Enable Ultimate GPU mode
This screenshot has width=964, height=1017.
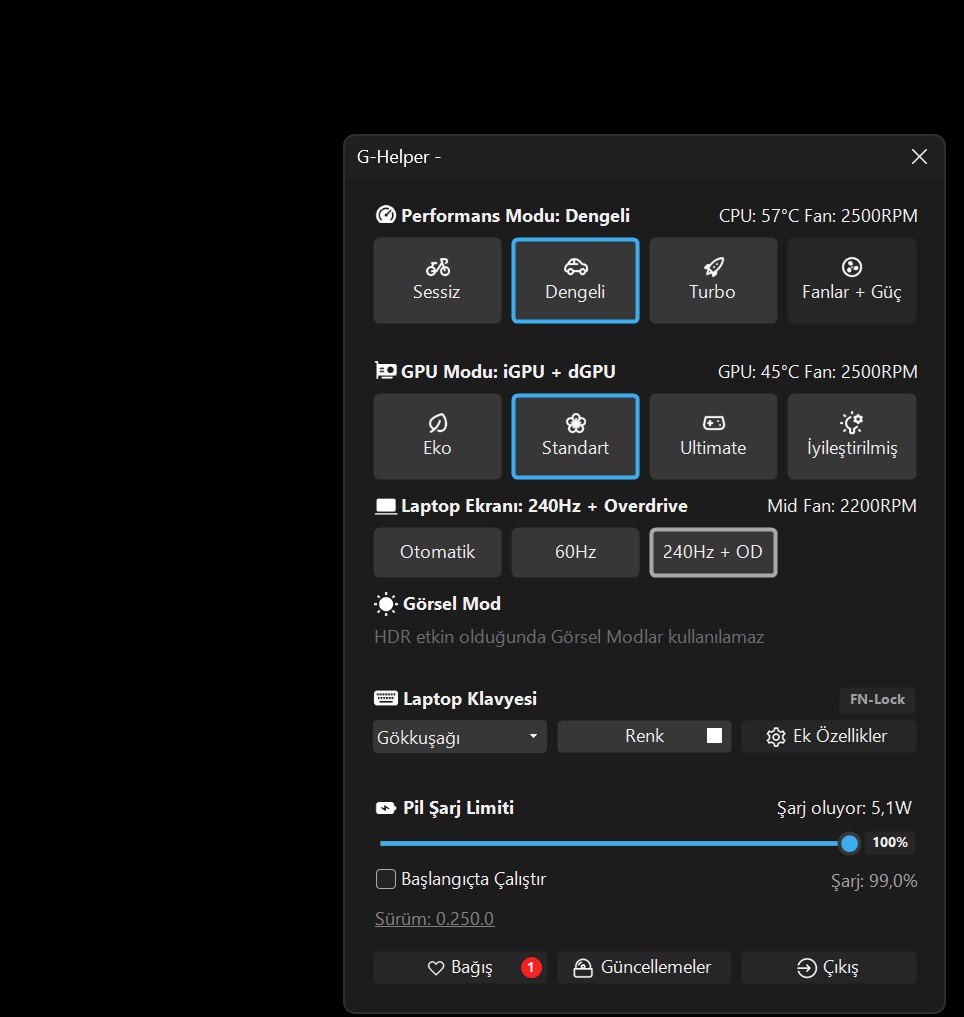pos(713,437)
